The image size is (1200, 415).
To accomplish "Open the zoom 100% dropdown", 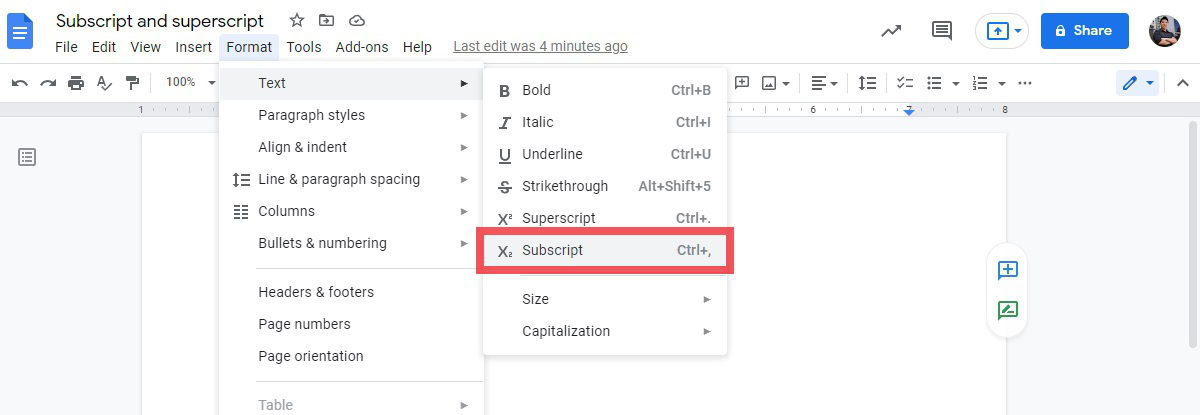I will tap(190, 83).
